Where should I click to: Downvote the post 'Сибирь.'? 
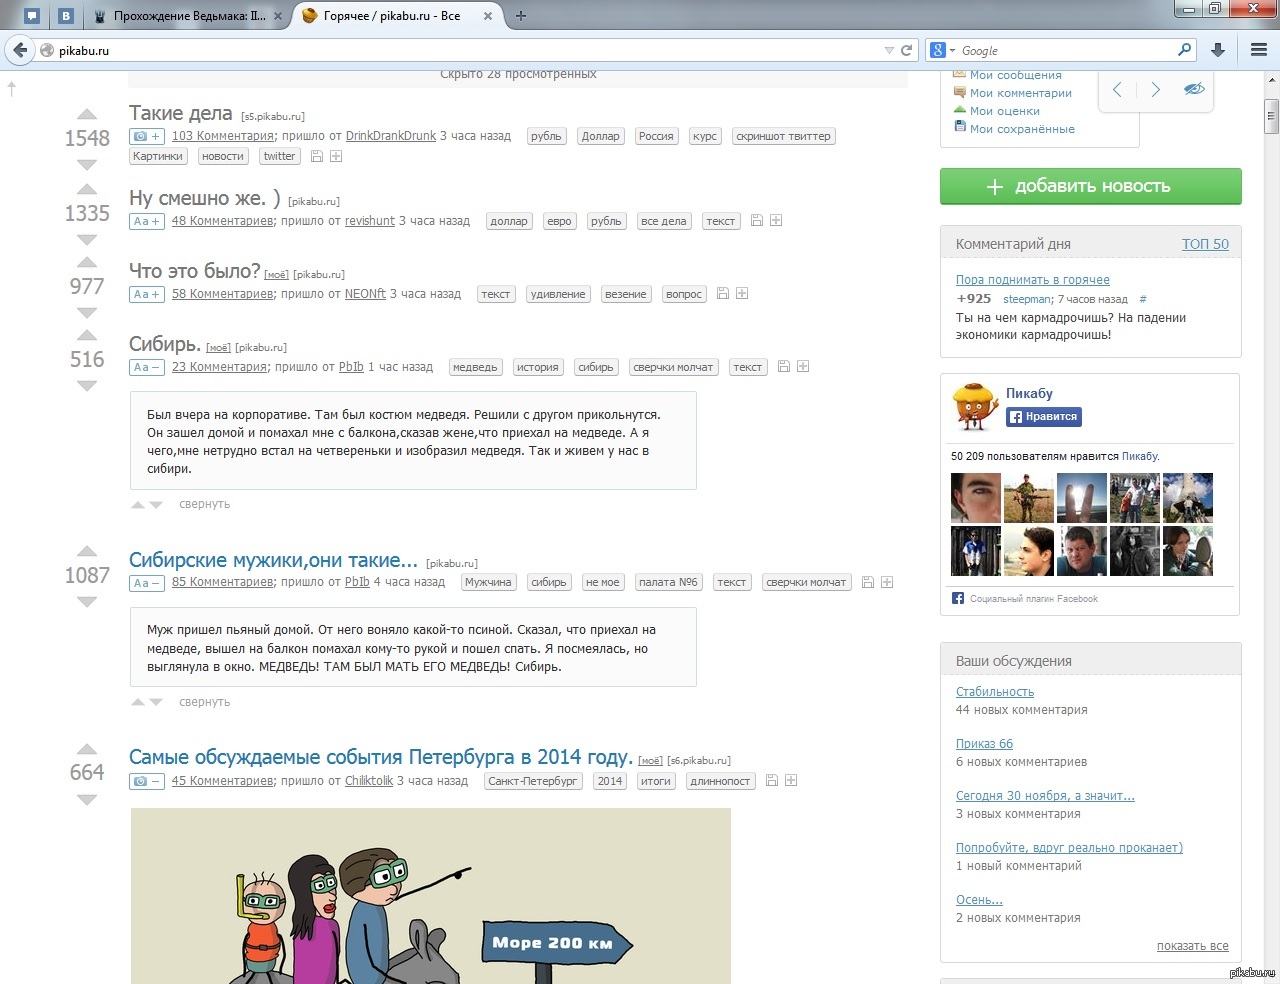pos(87,385)
